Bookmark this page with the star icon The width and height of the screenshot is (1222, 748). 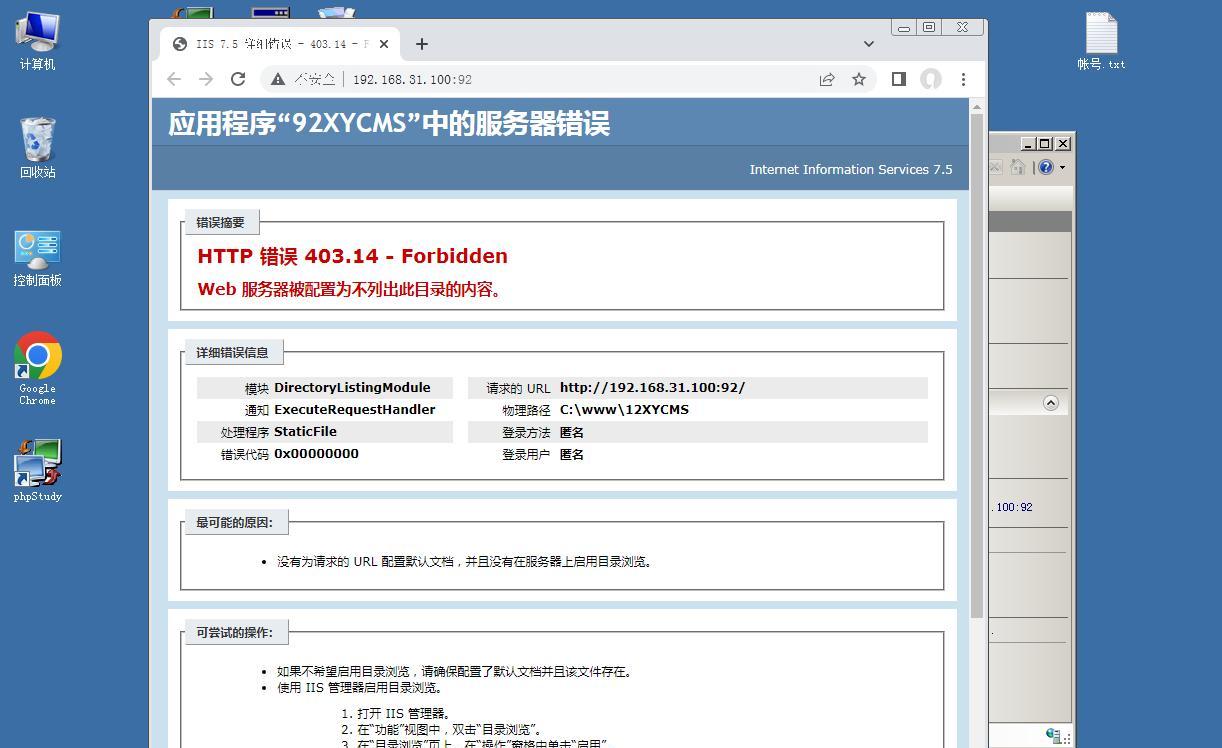pos(859,79)
